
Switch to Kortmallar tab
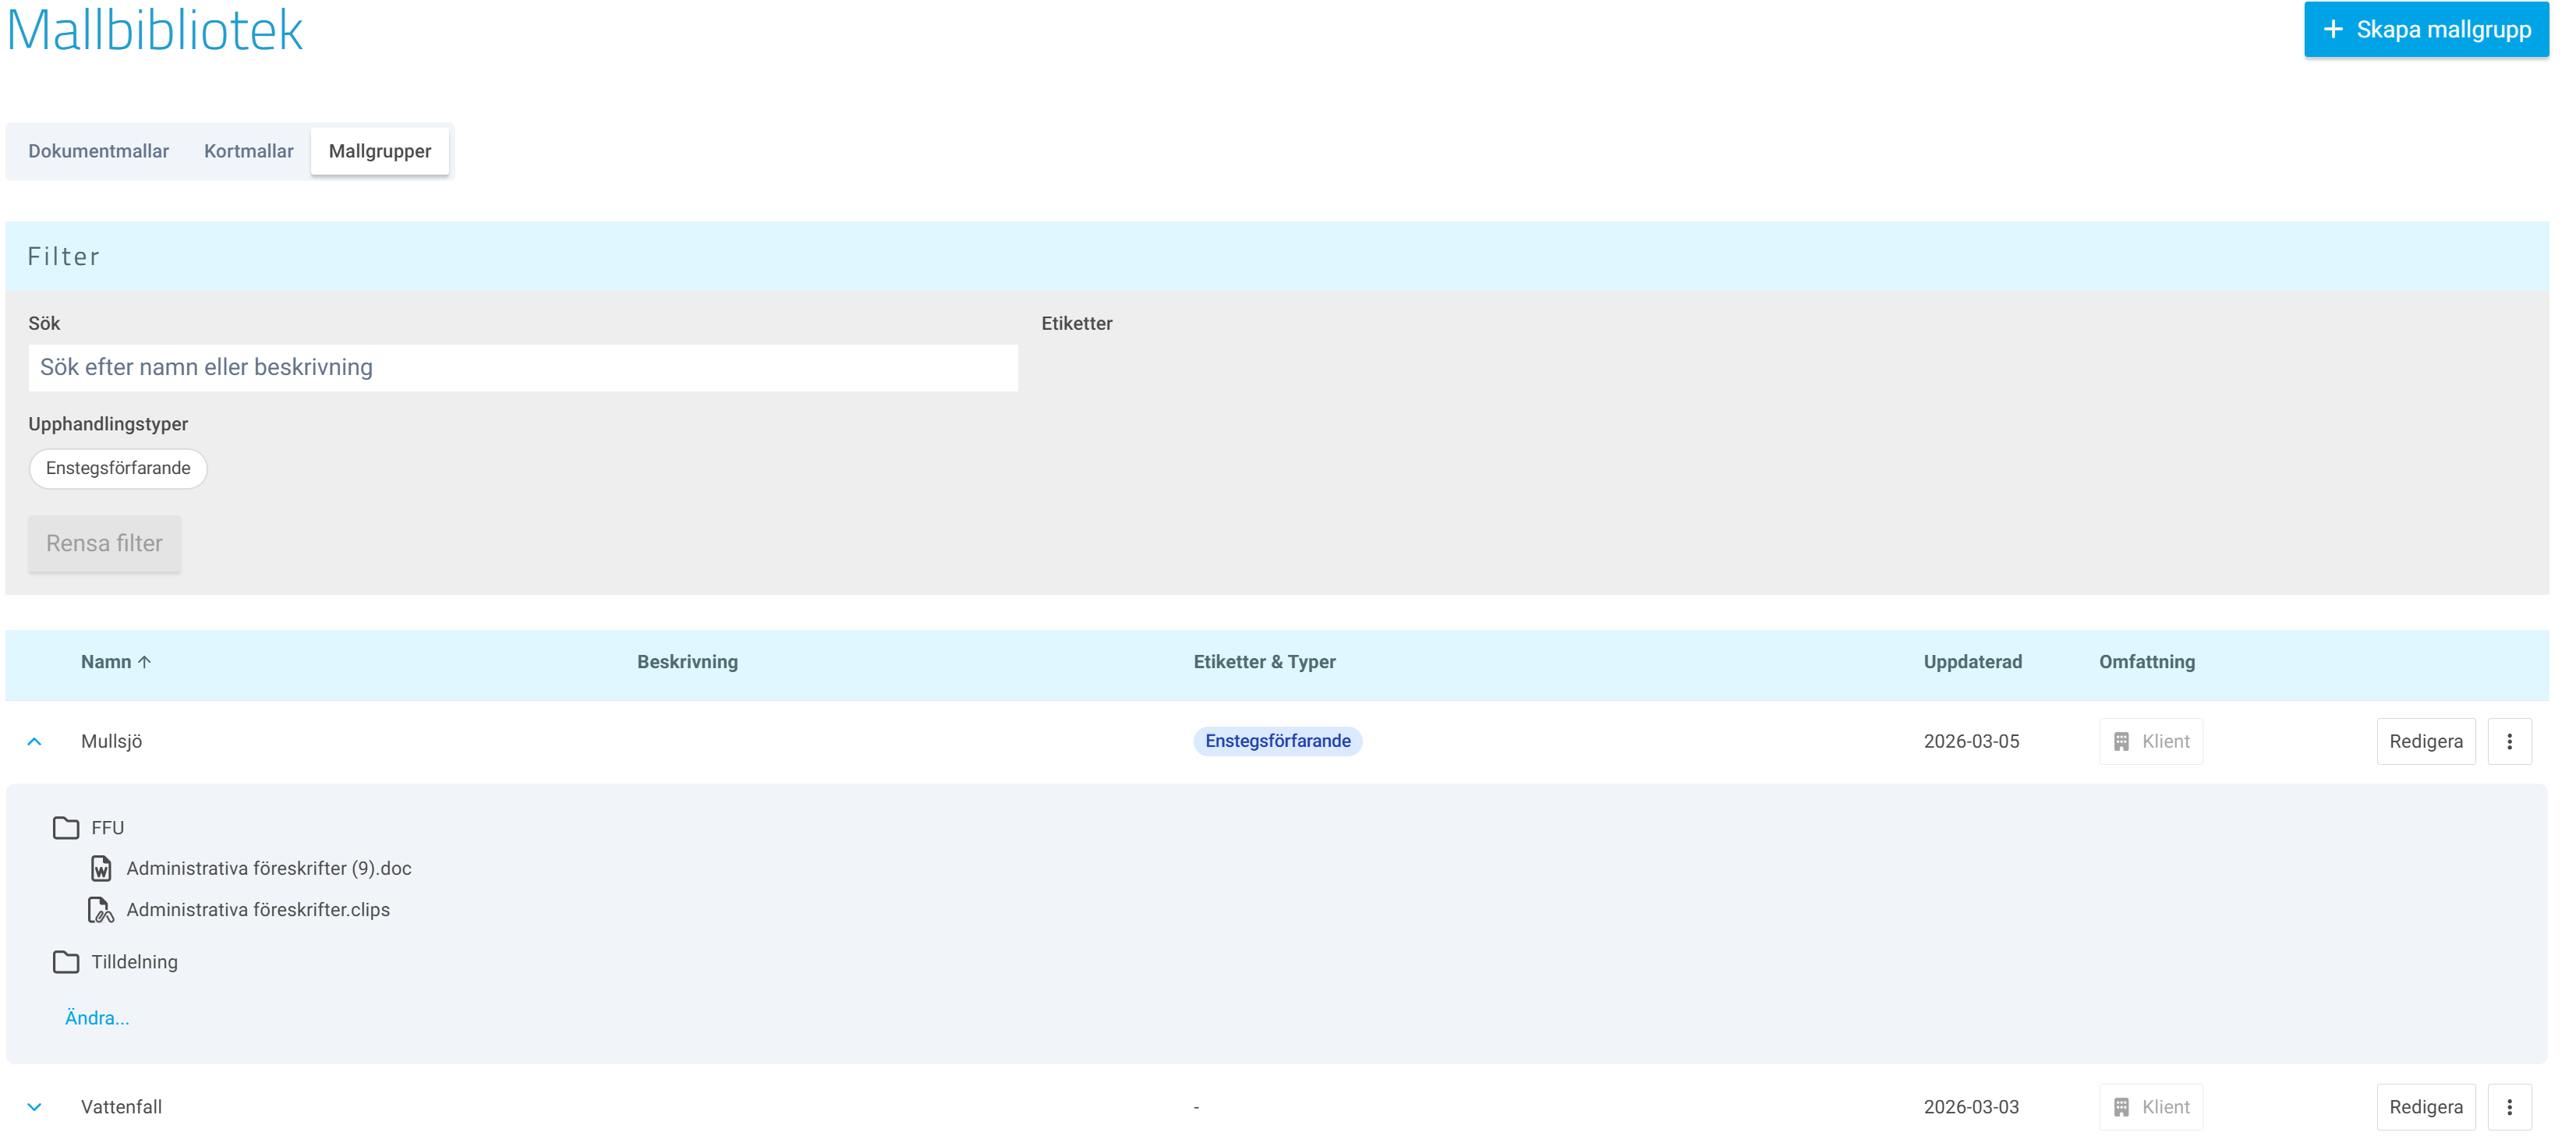point(248,151)
